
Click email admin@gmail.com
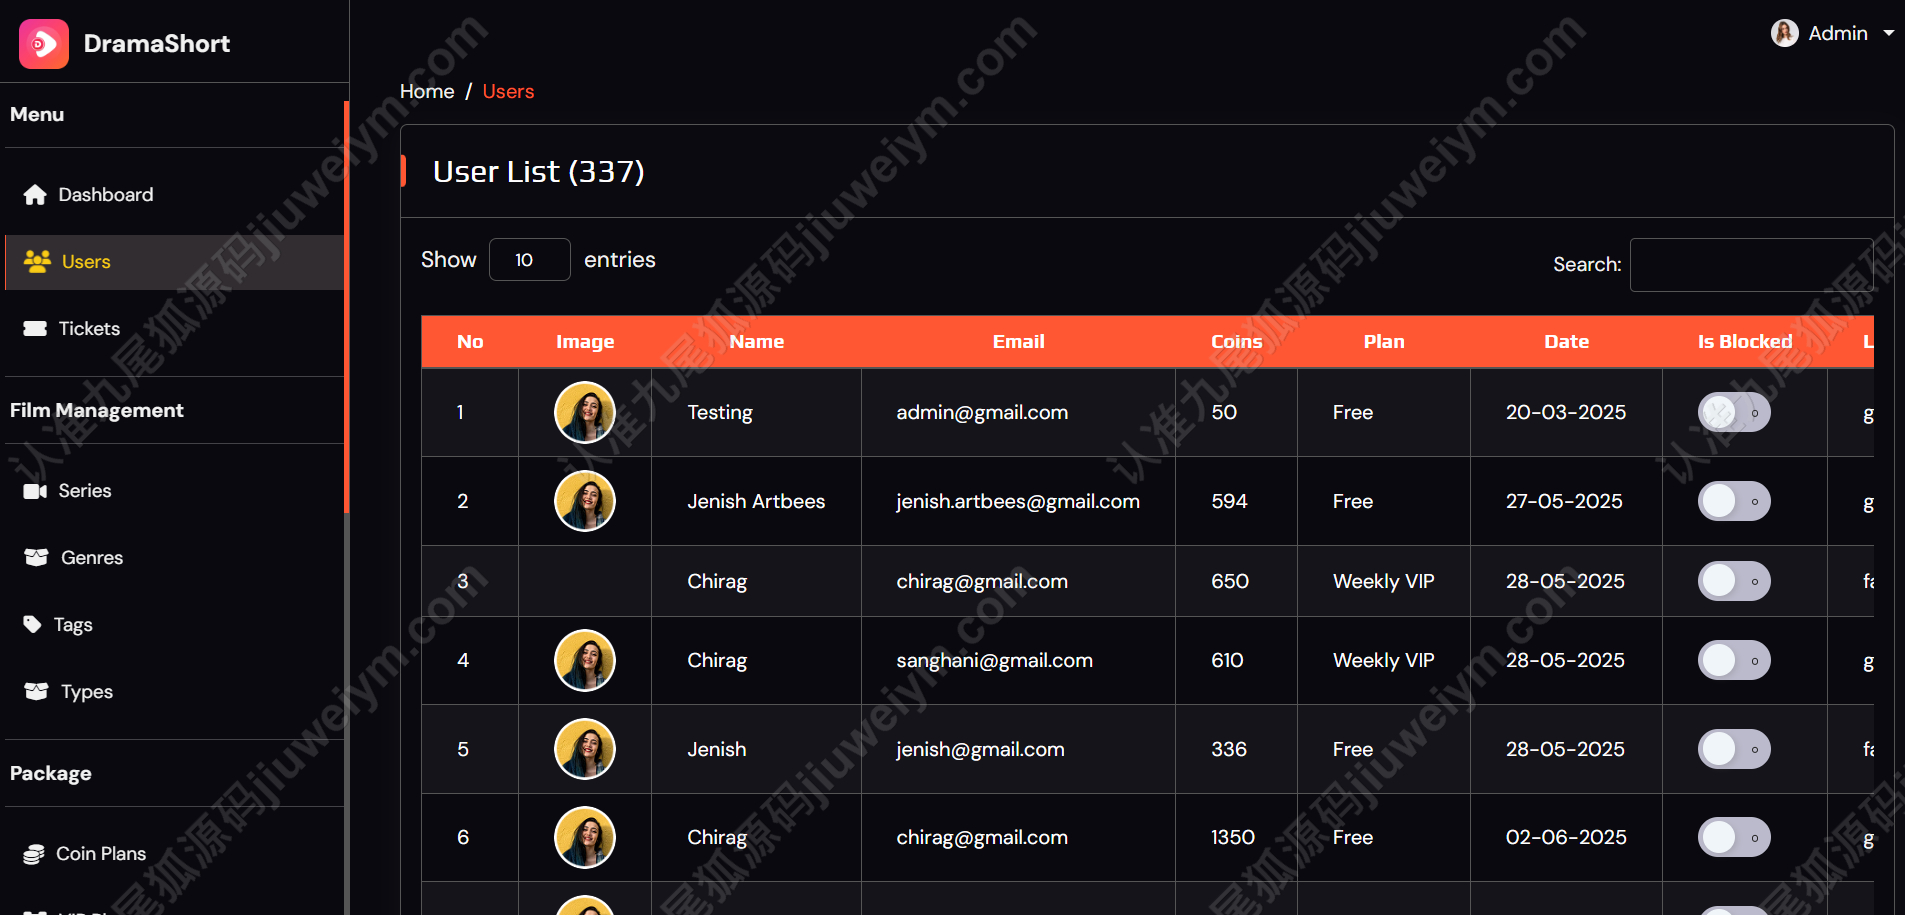[x=982, y=412]
